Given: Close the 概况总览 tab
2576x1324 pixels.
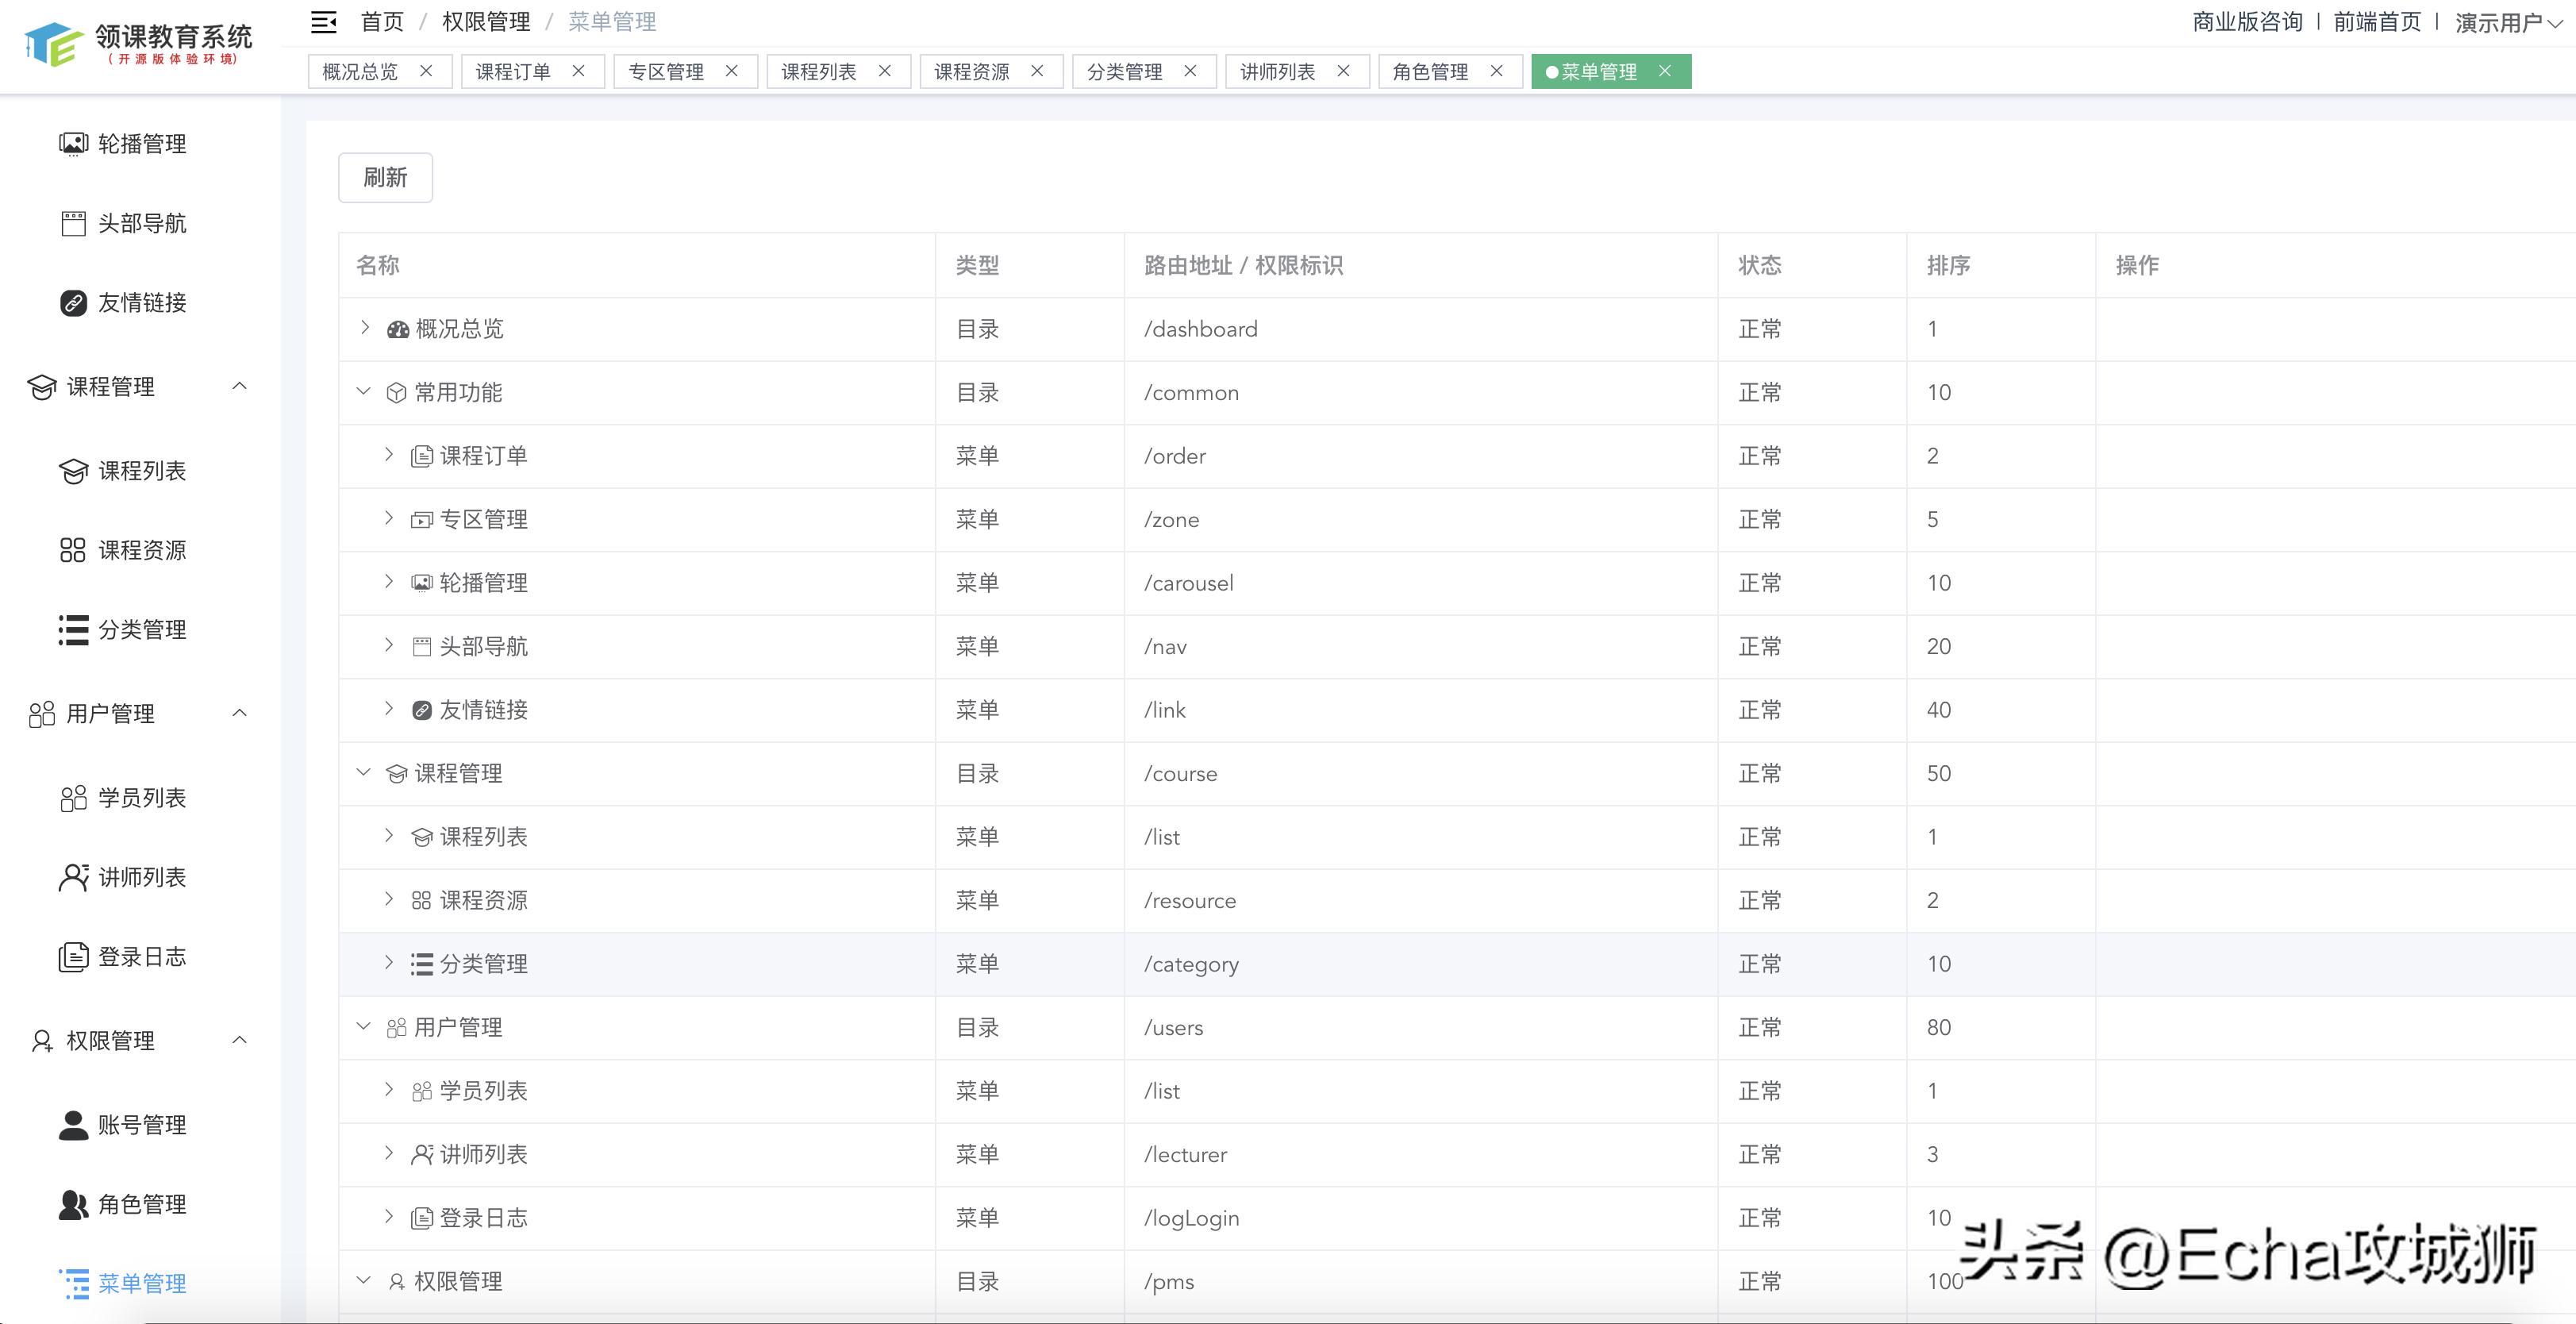Looking at the screenshot, I should (427, 71).
